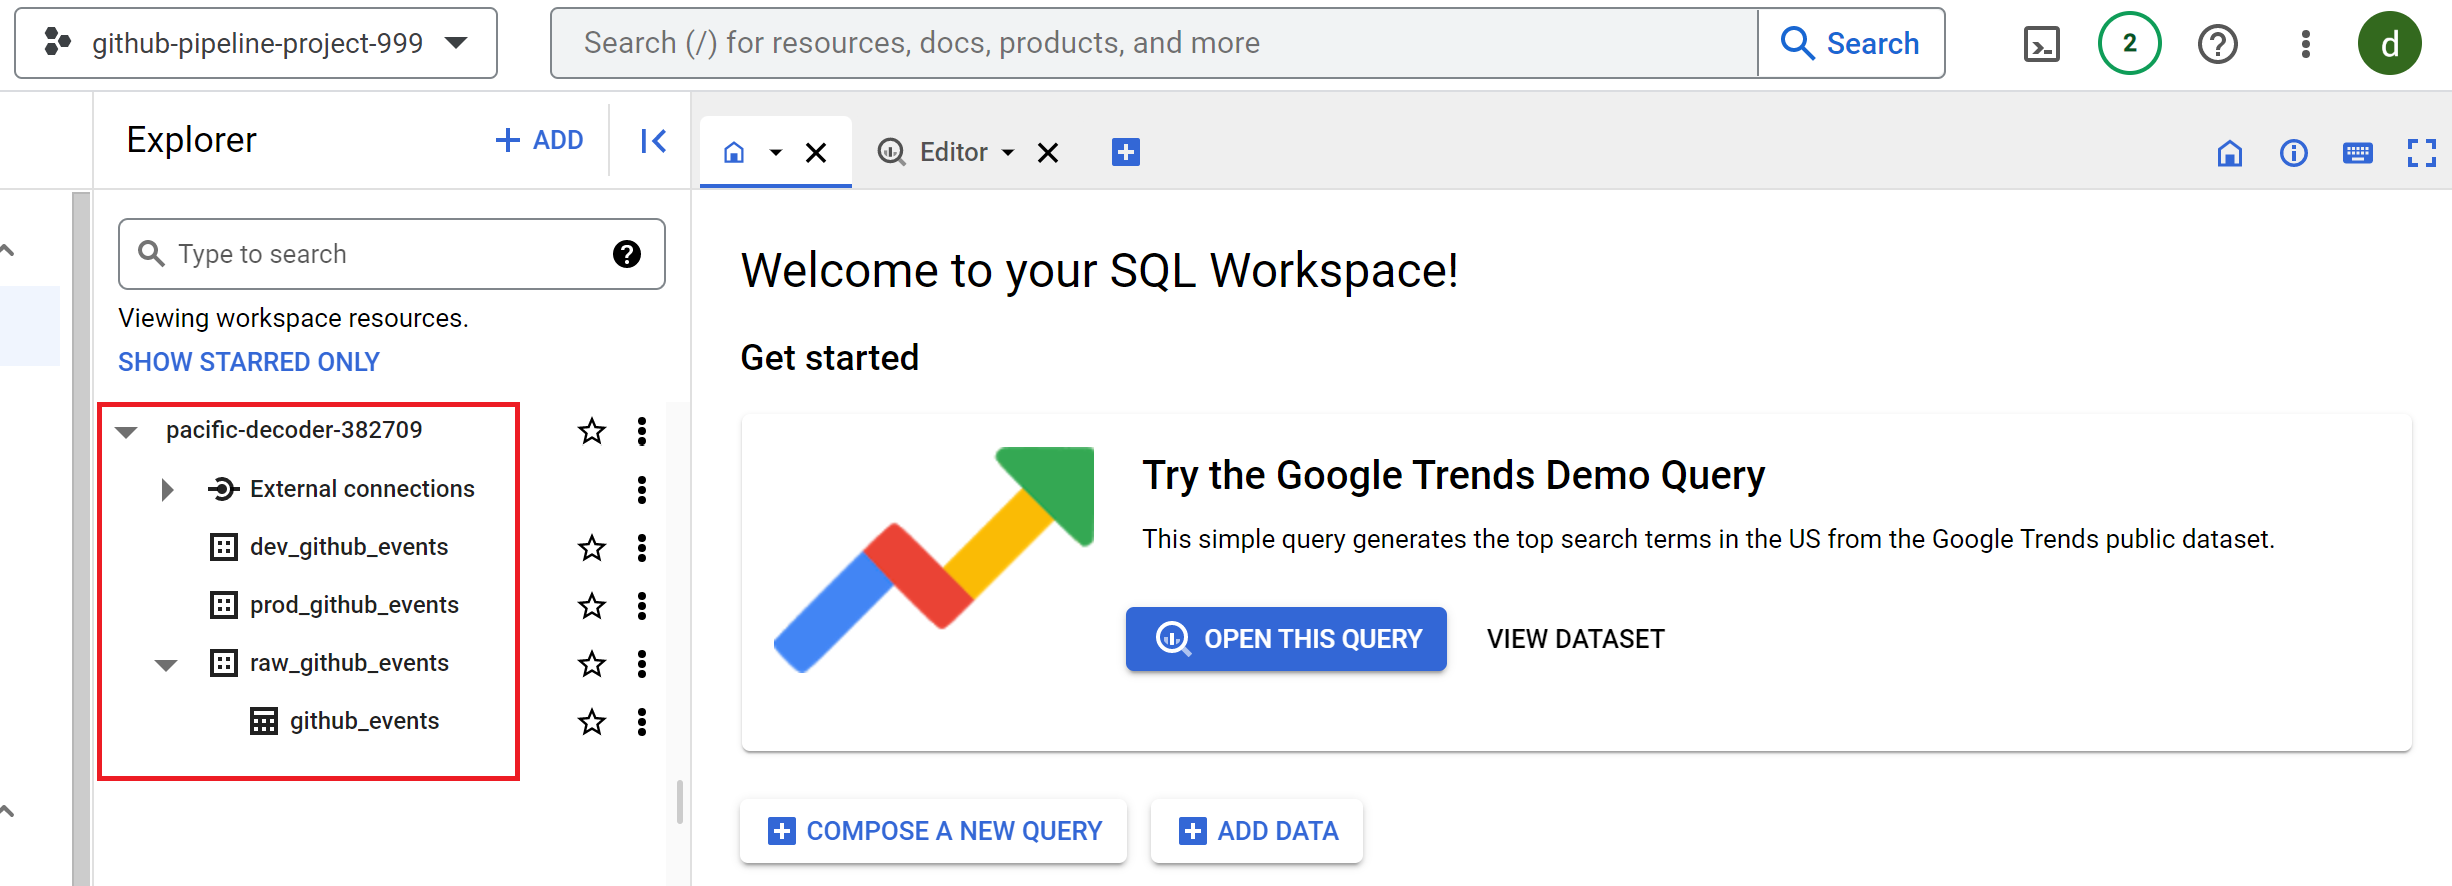This screenshot has height=886, width=2452.
Task: Select the prod_github_events dataset
Action: pos(354,605)
